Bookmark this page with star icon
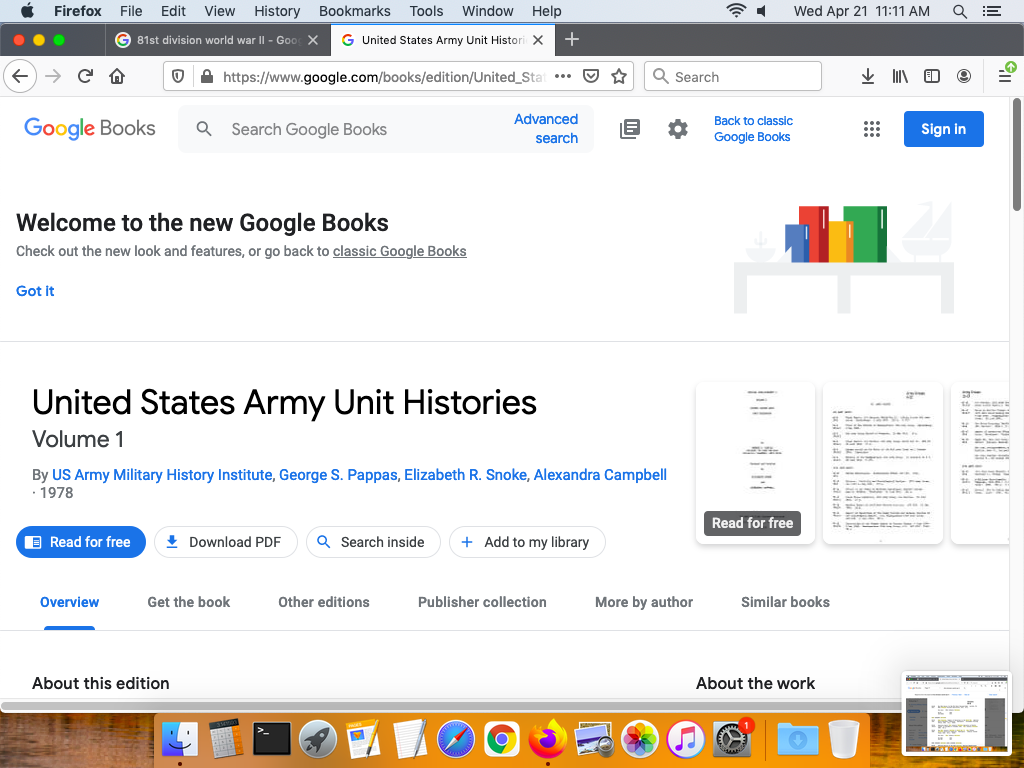 click(x=619, y=77)
